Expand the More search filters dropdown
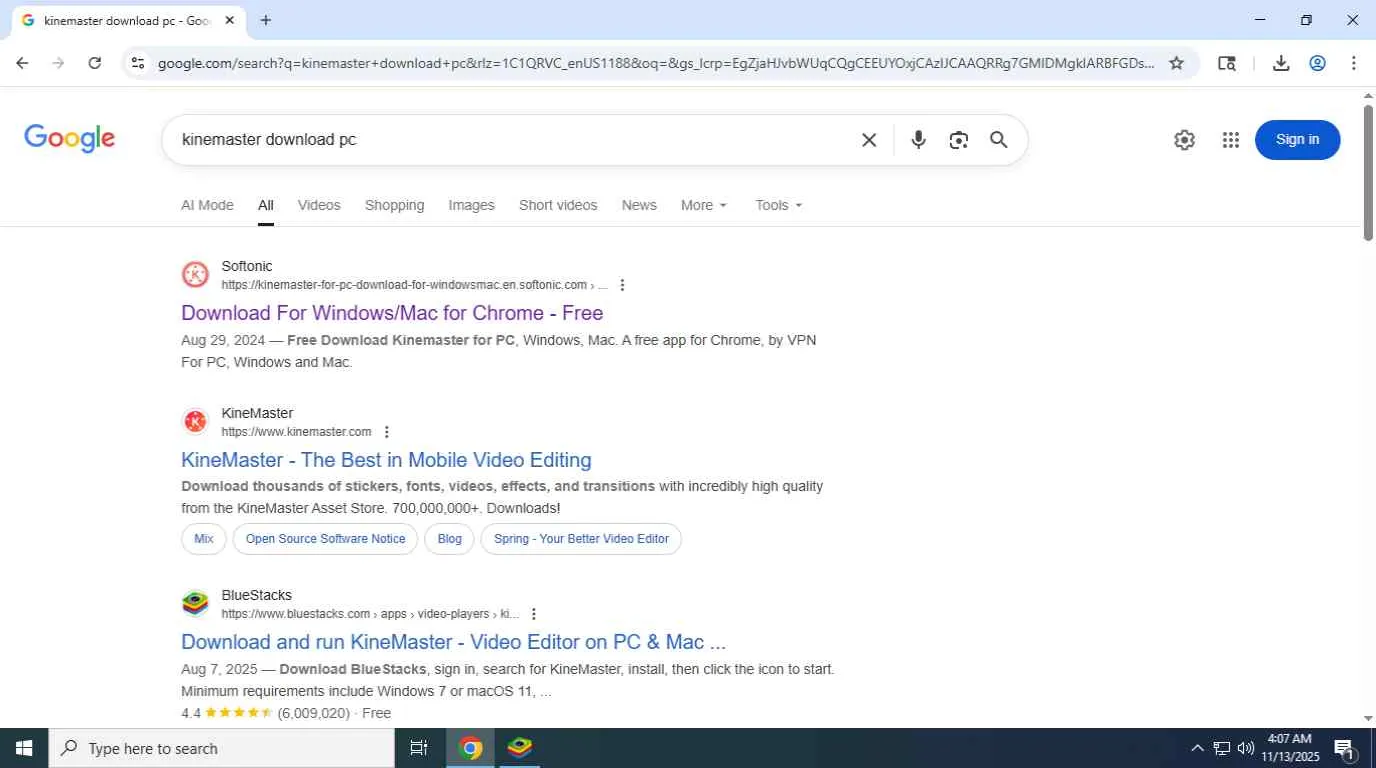1376x768 pixels. tap(704, 205)
